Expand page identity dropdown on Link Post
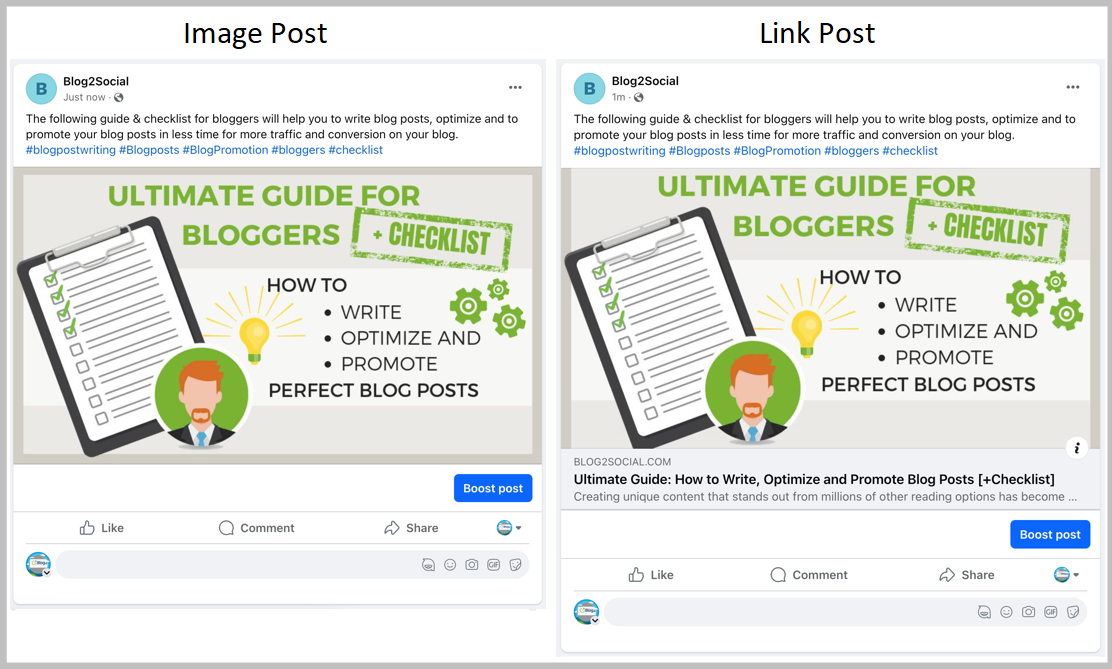Viewport: 1112px width, 669px height. tap(1067, 575)
